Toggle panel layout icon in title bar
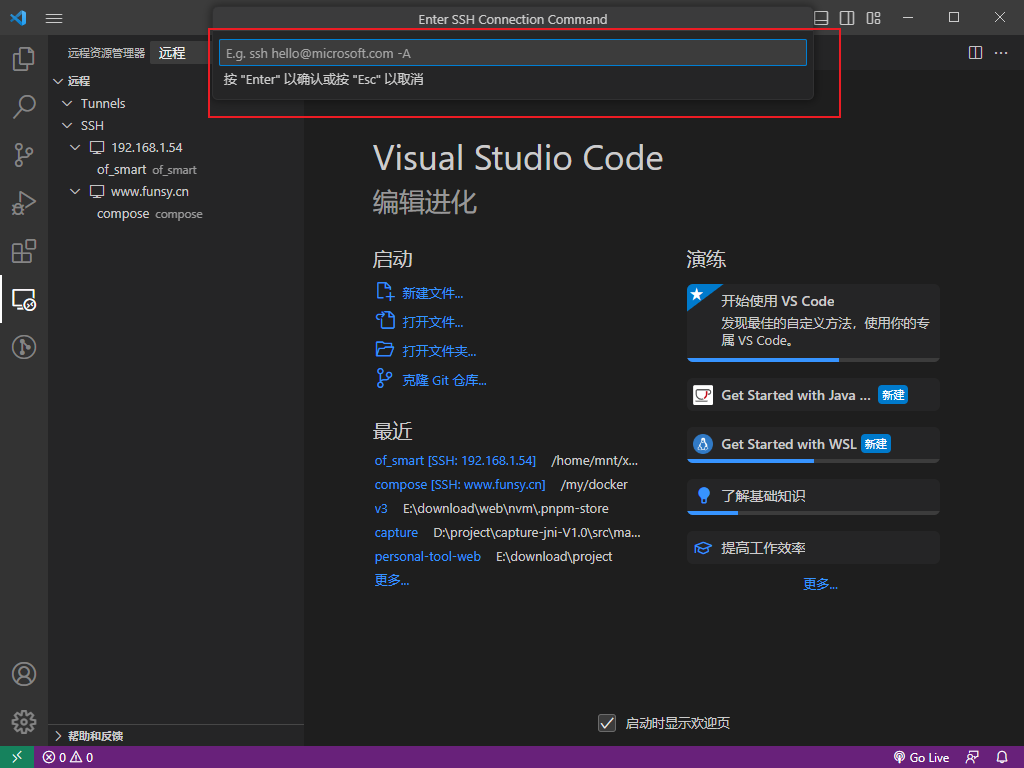Image resolution: width=1024 pixels, height=768 pixels. click(x=822, y=18)
